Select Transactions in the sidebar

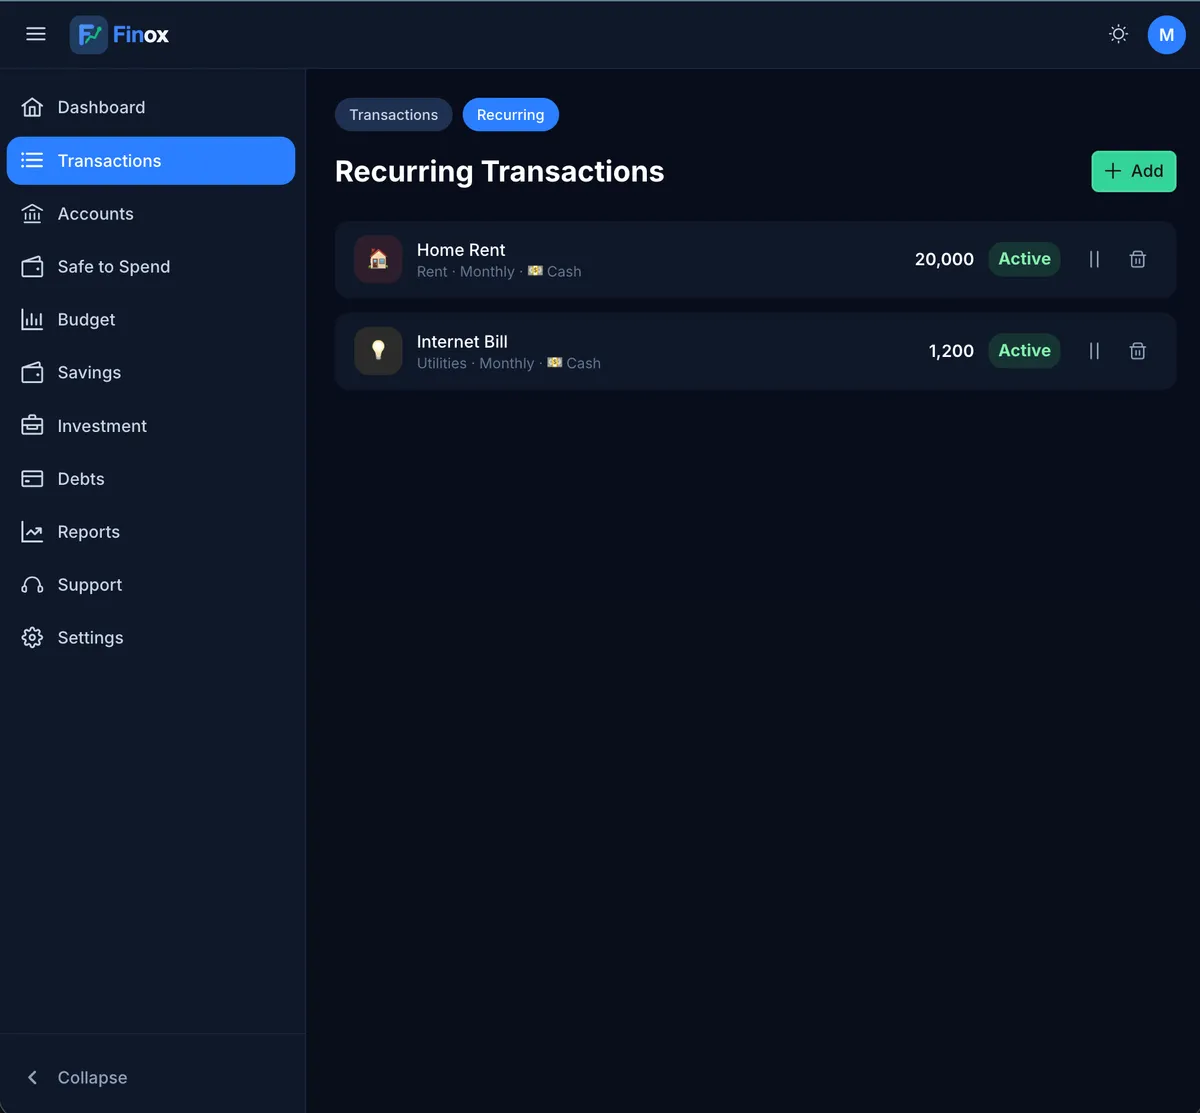click(x=151, y=161)
